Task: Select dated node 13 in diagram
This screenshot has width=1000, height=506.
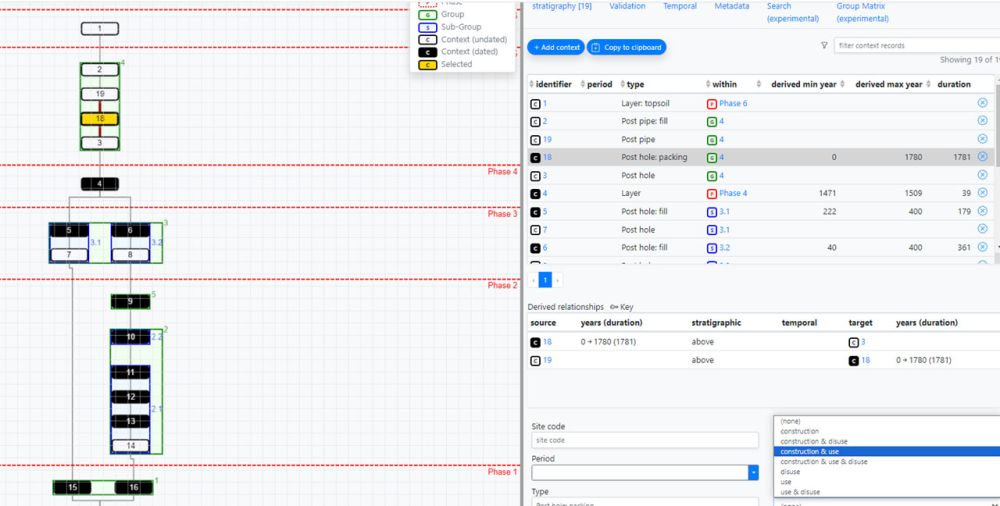Action: coord(130,421)
